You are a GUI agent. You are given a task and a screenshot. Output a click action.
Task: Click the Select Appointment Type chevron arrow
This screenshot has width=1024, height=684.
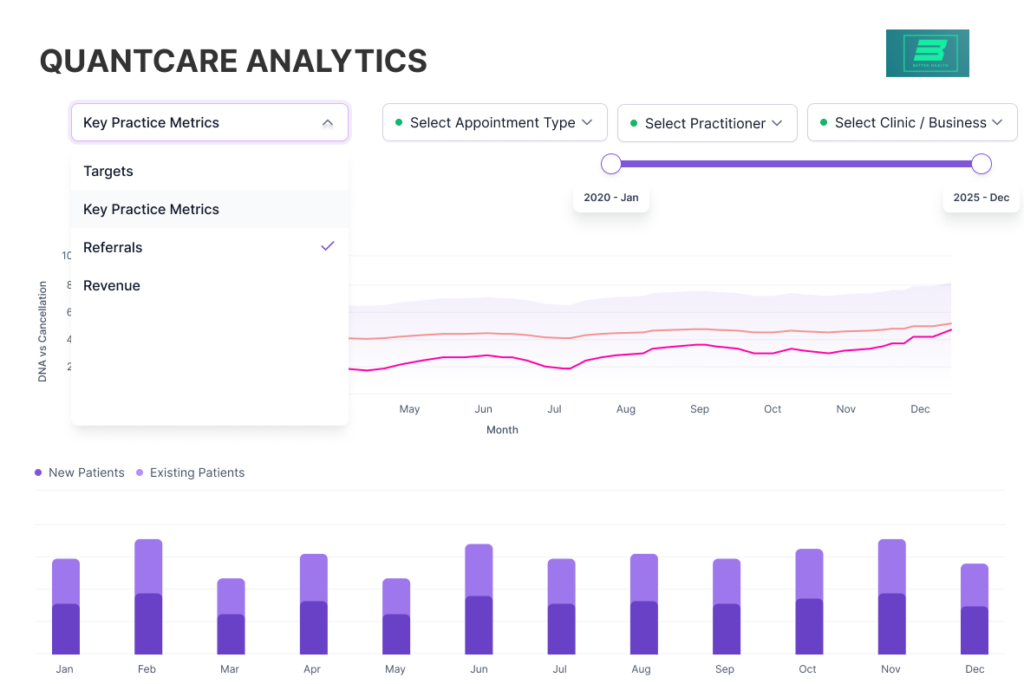[587, 122]
